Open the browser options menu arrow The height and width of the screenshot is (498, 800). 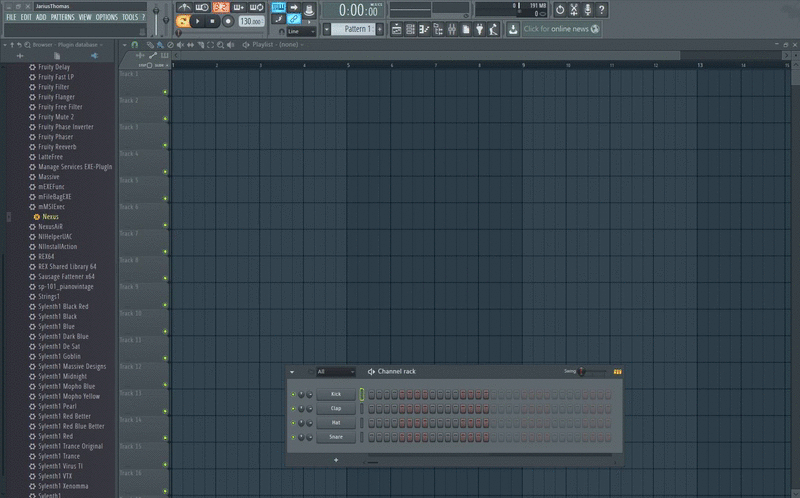(x=5, y=45)
